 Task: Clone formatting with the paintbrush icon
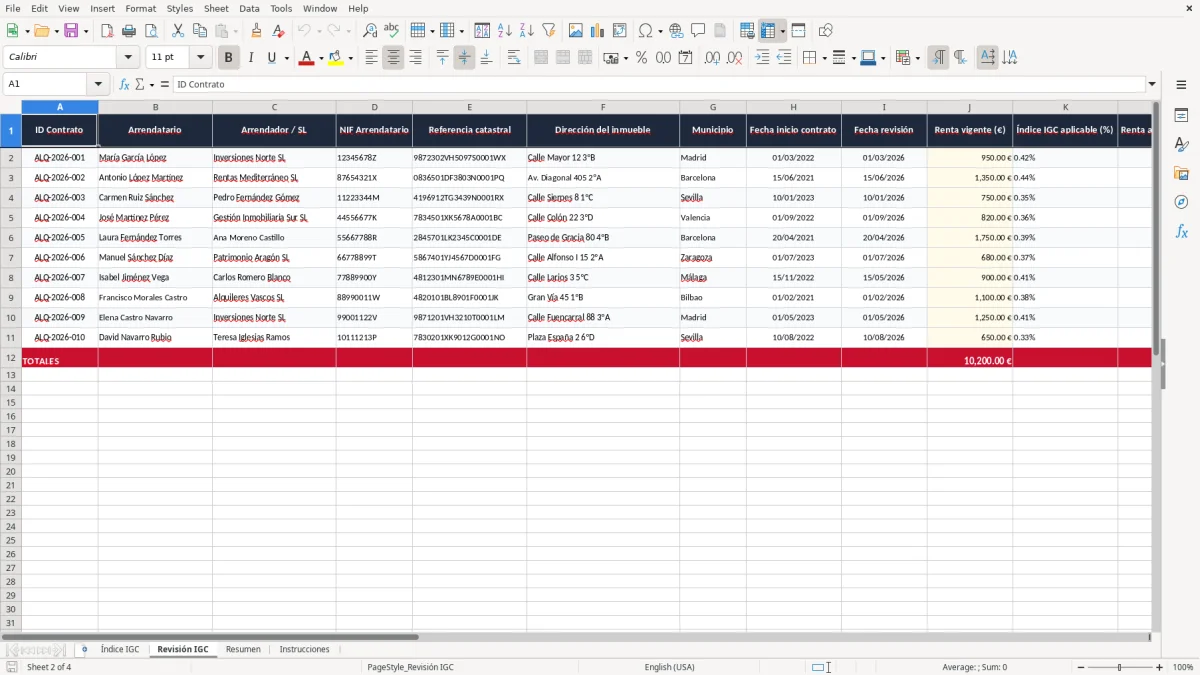click(256, 31)
